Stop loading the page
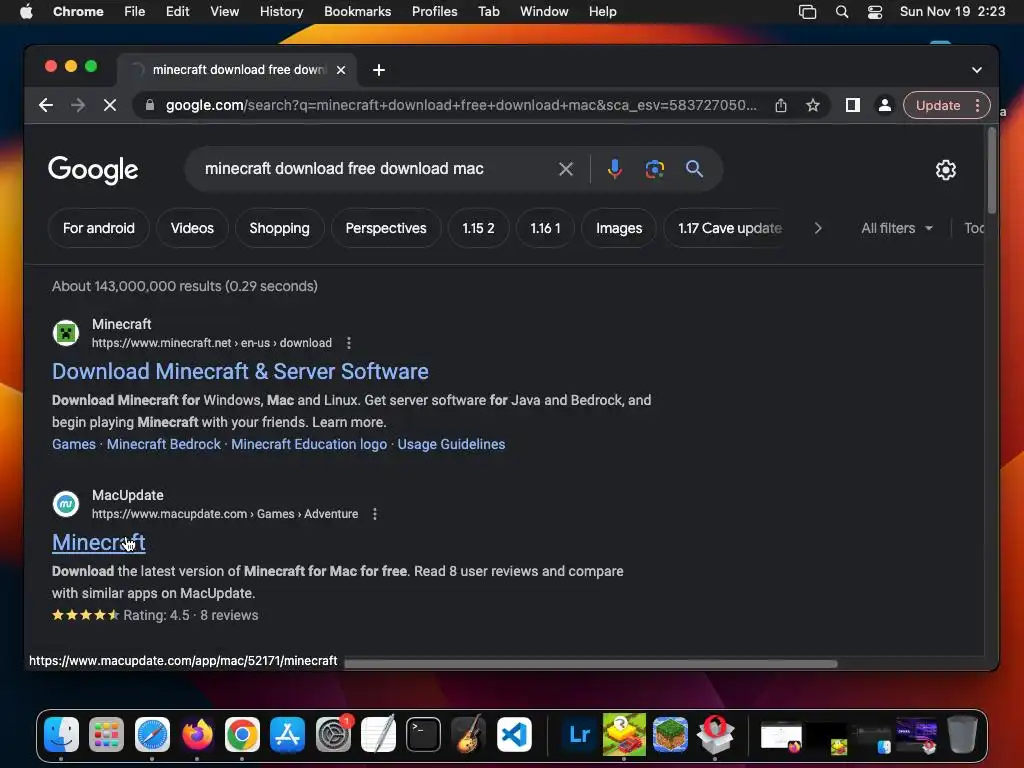 (x=110, y=105)
